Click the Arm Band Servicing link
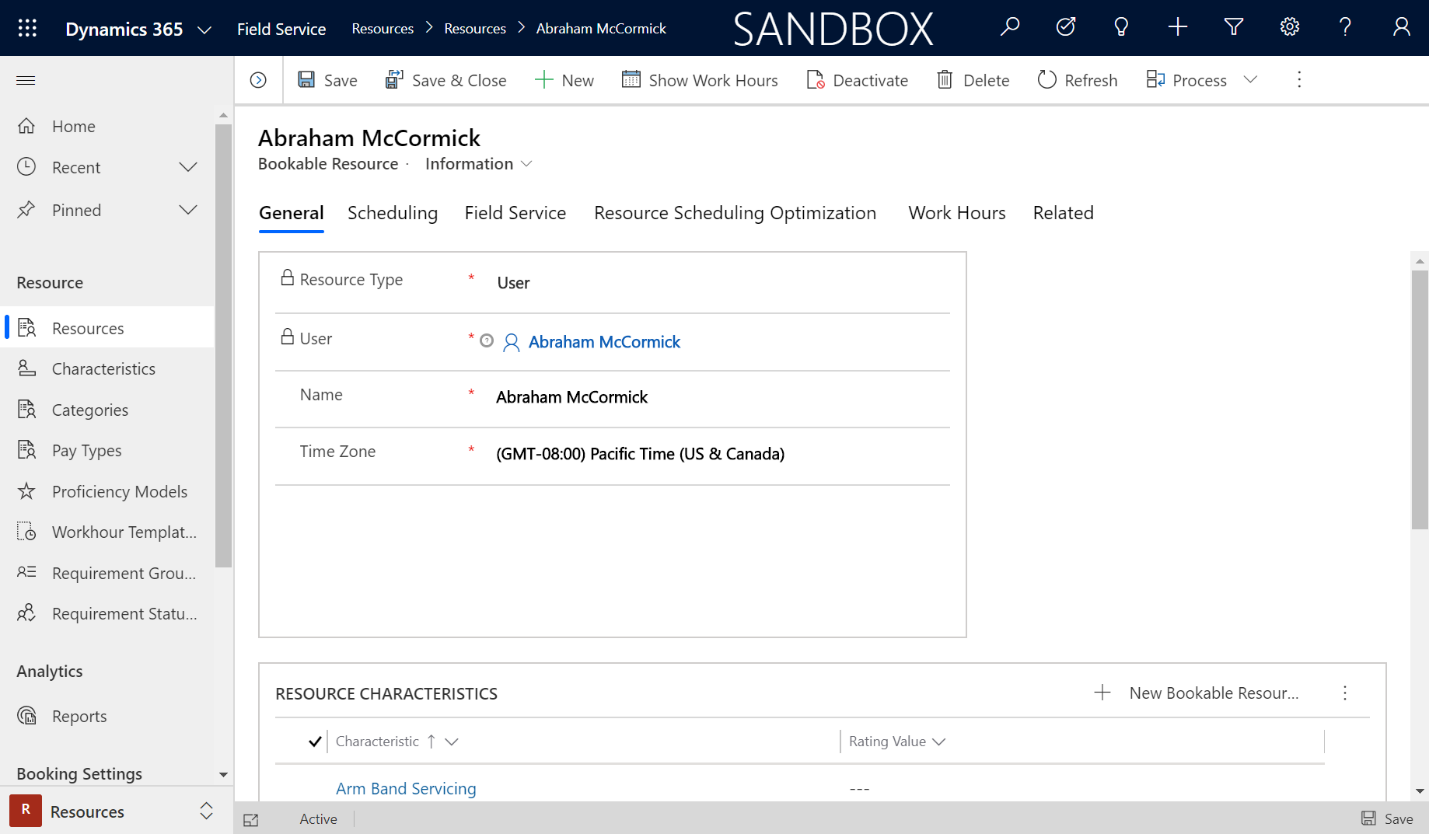Image resolution: width=1429 pixels, height=834 pixels. pos(406,789)
